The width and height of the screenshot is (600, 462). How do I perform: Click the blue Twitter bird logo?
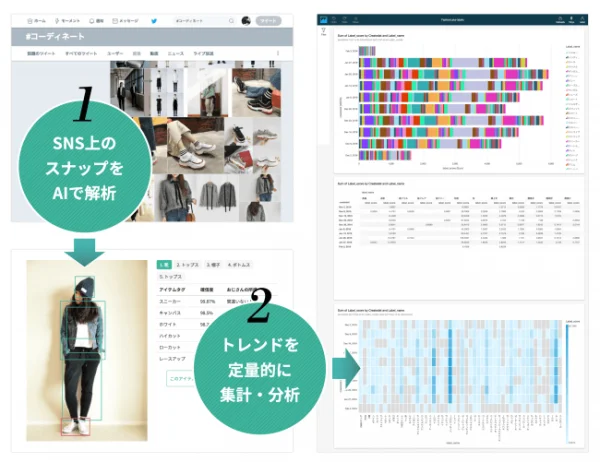tap(154, 21)
